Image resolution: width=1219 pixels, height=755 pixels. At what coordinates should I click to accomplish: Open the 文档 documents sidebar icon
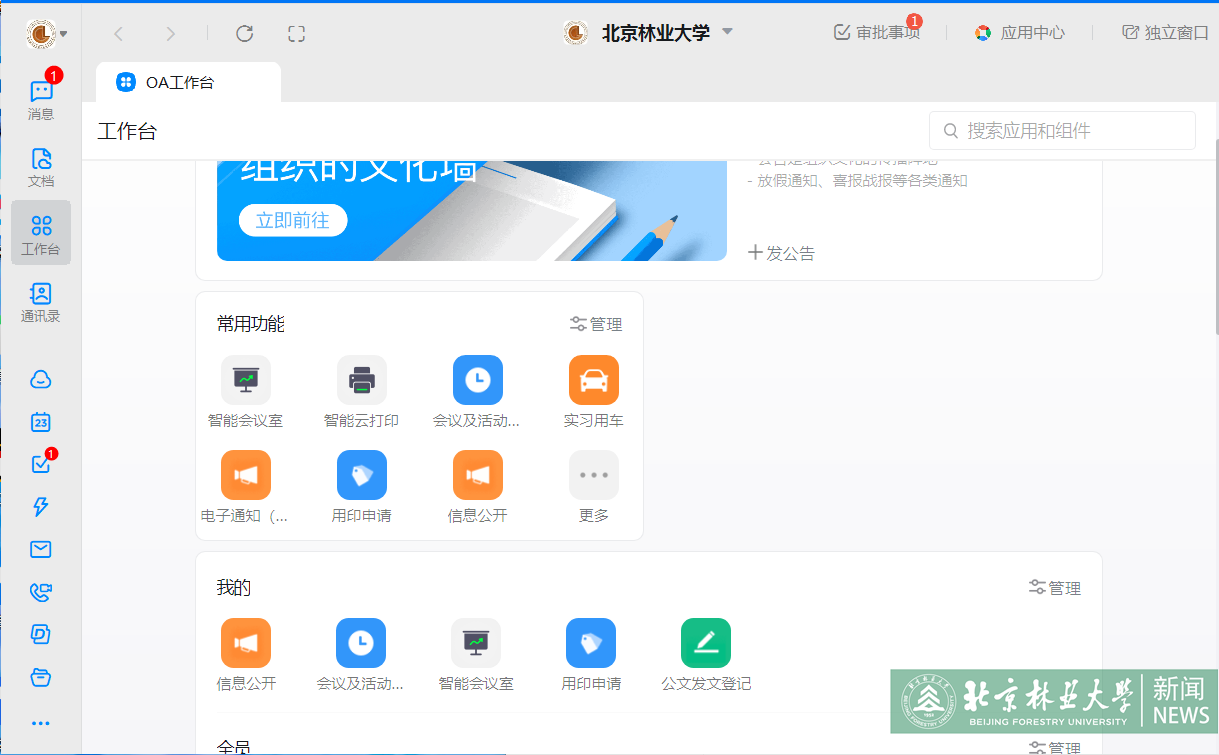[x=41, y=167]
